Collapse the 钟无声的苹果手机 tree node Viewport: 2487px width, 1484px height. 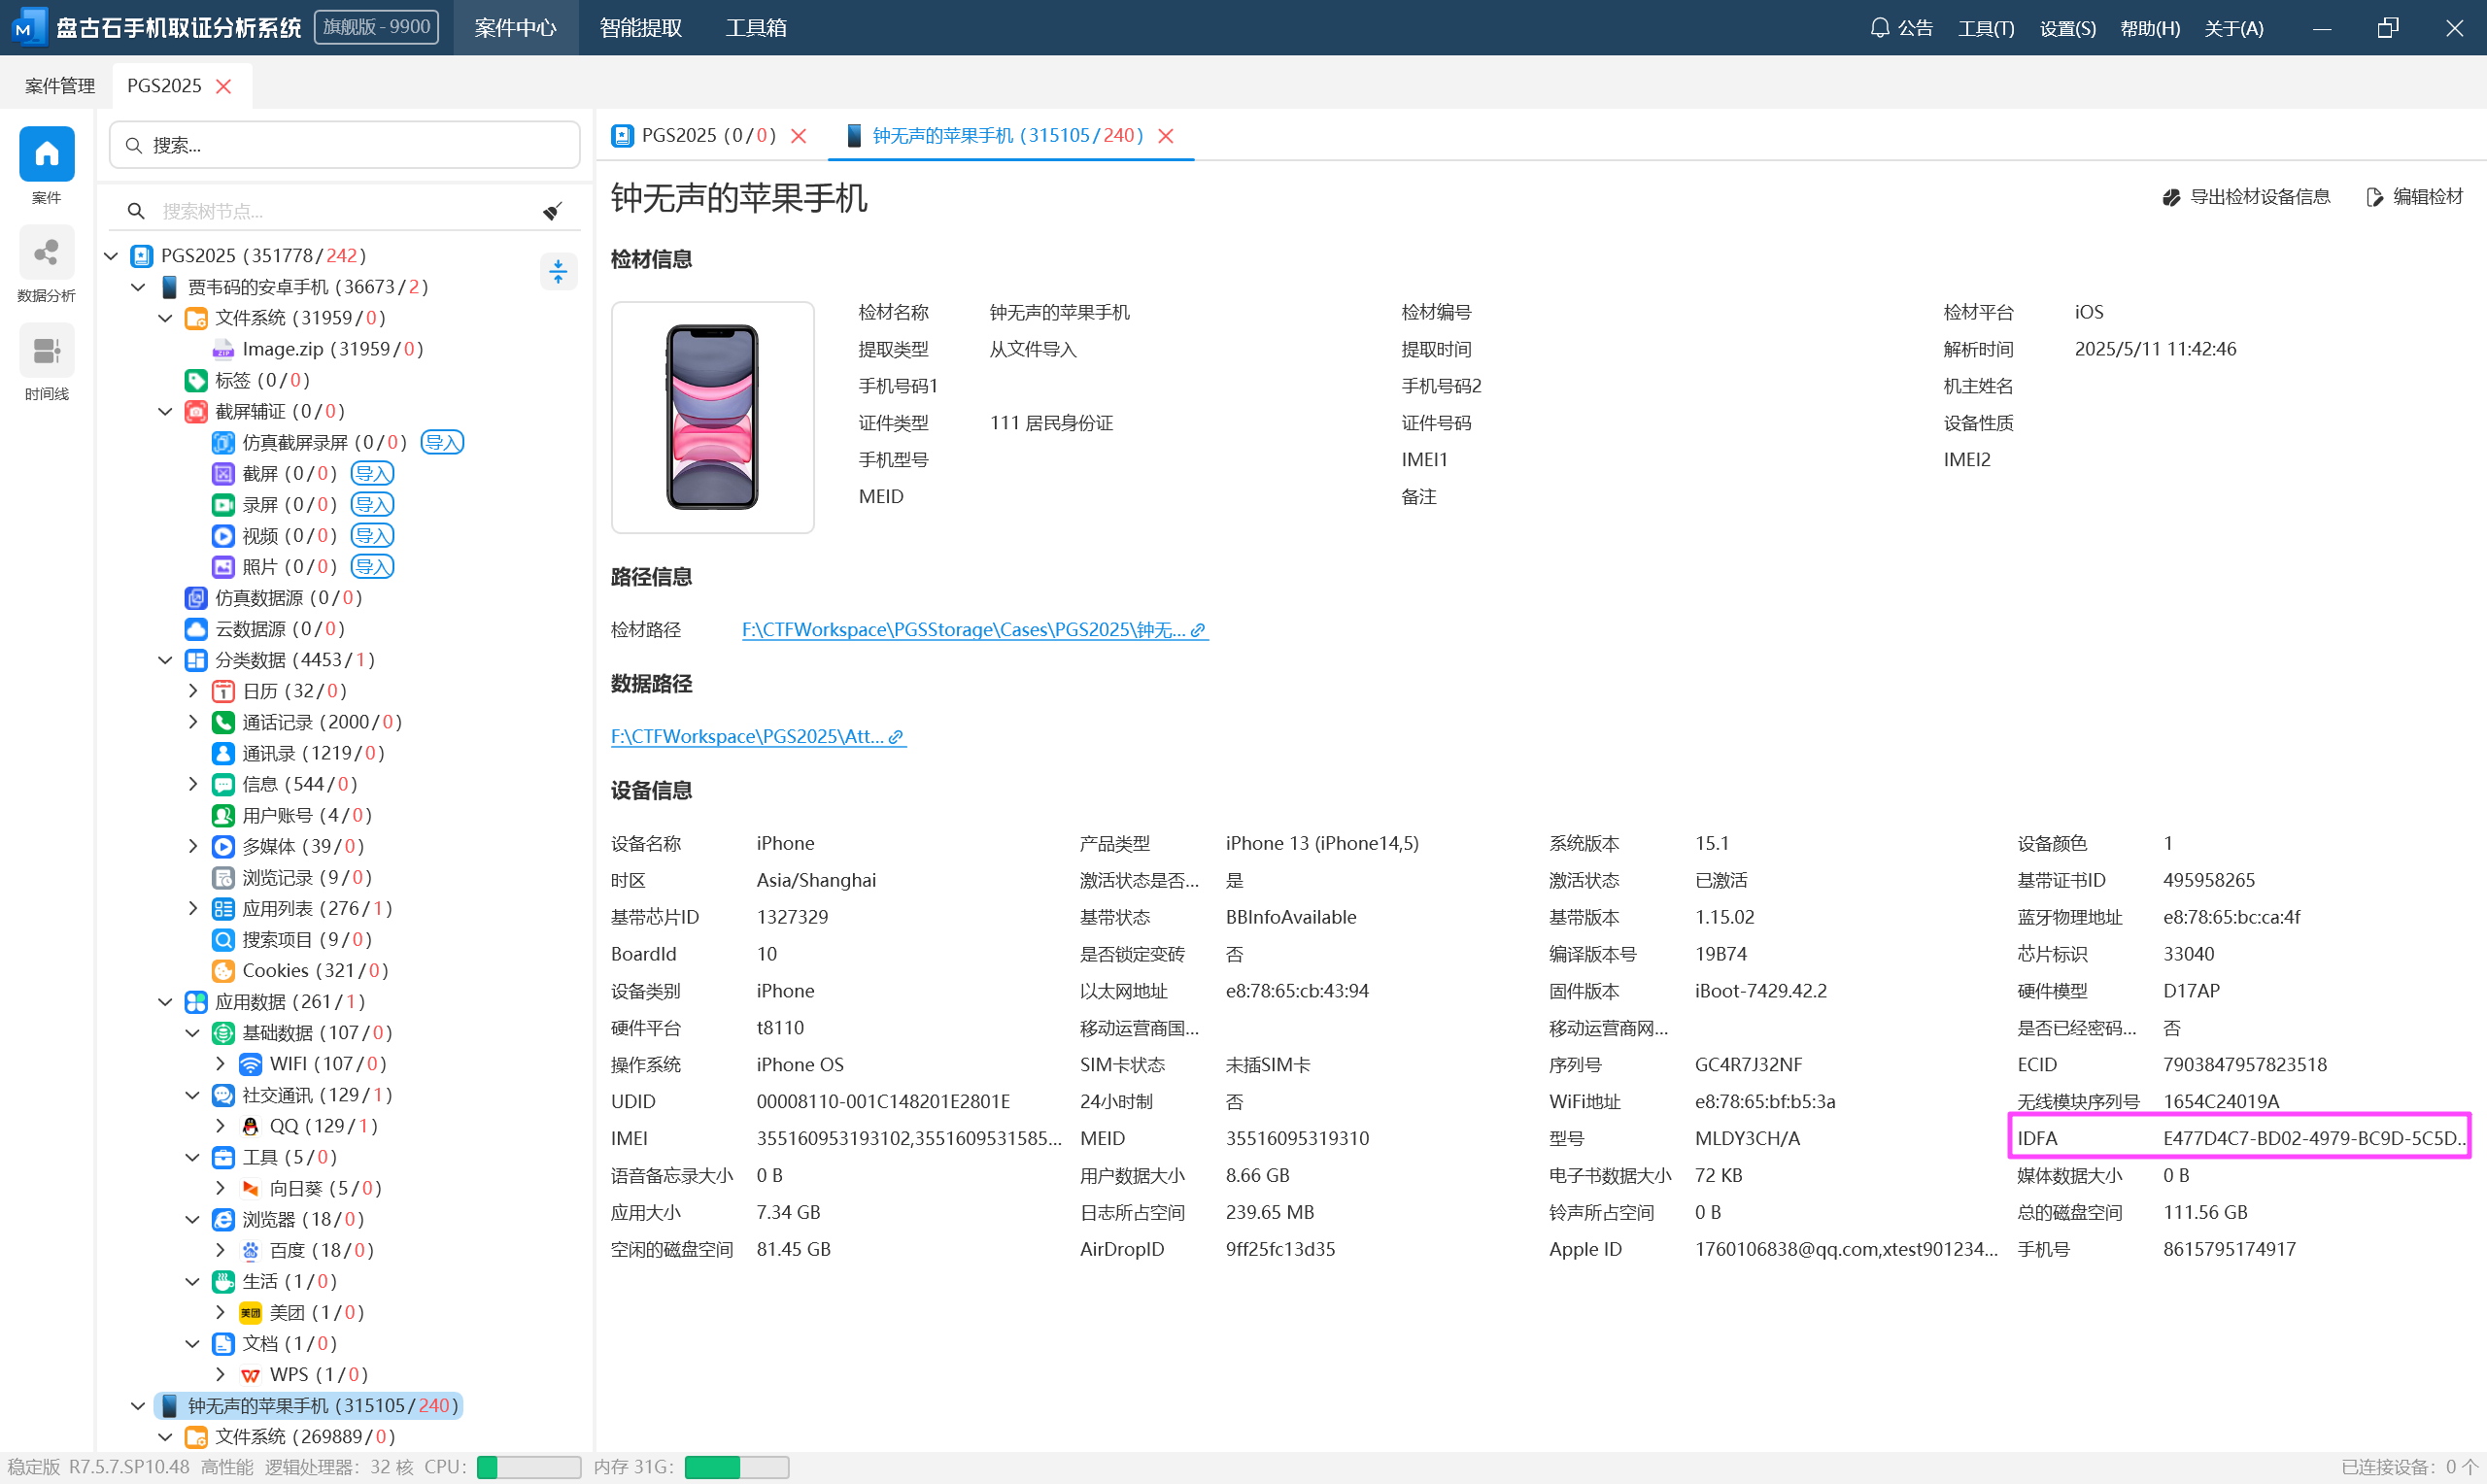tap(138, 1406)
